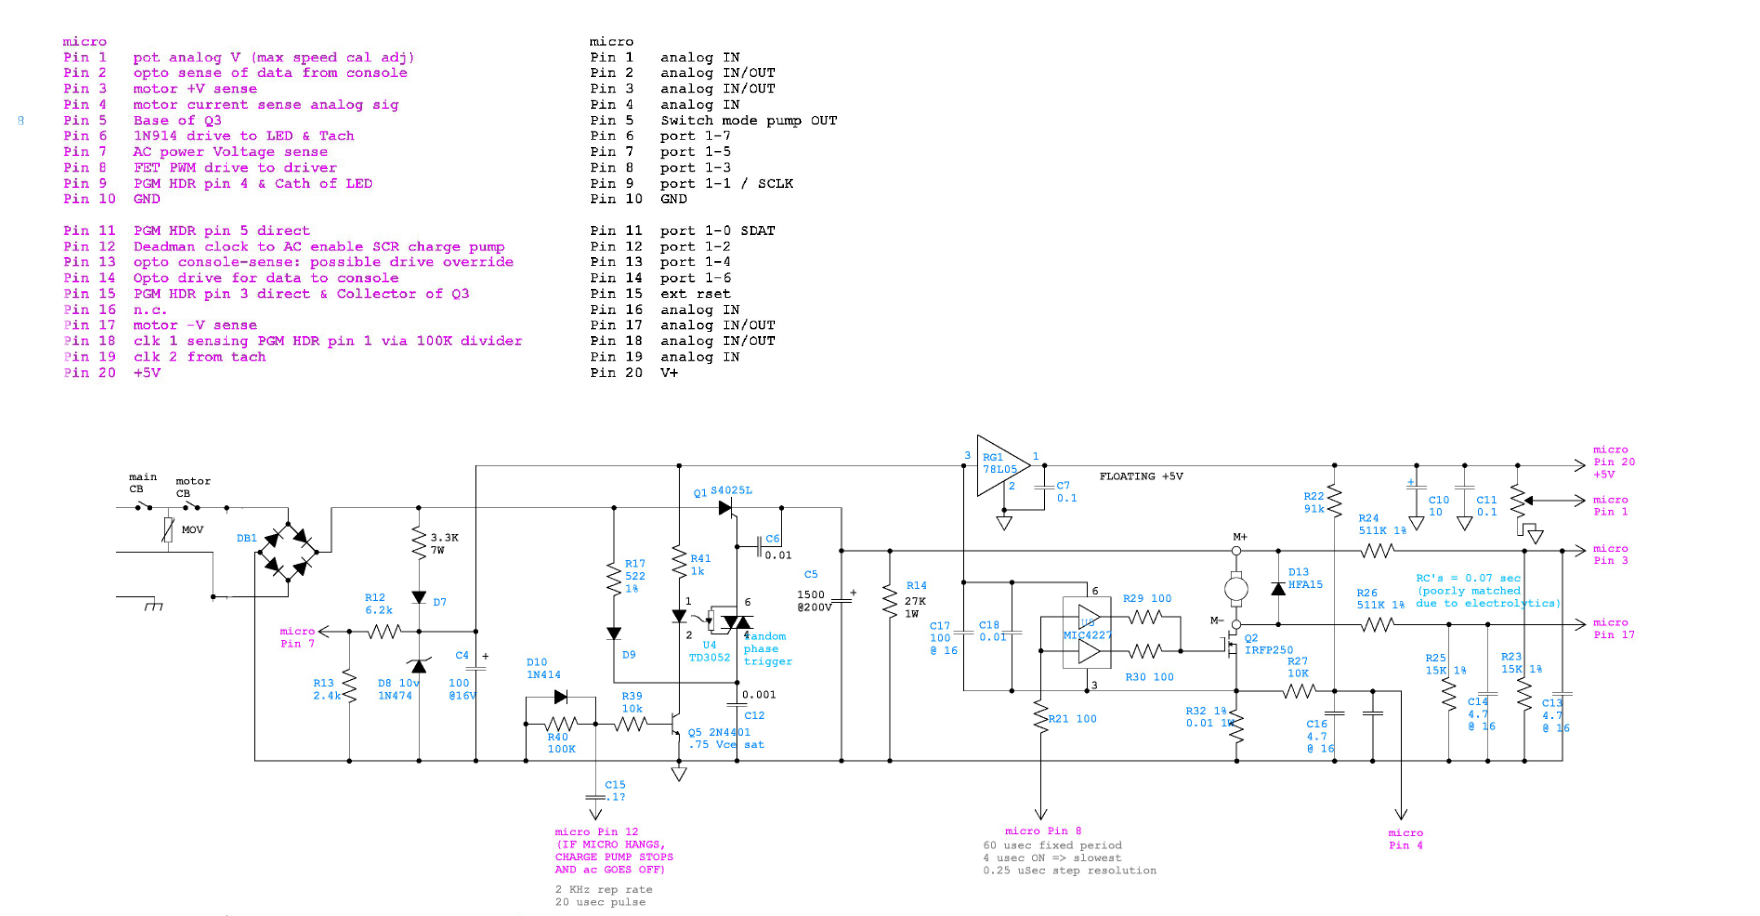Select the R26 511K resistor zigzag
The image size is (1760, 916).
pos(1378,625)
